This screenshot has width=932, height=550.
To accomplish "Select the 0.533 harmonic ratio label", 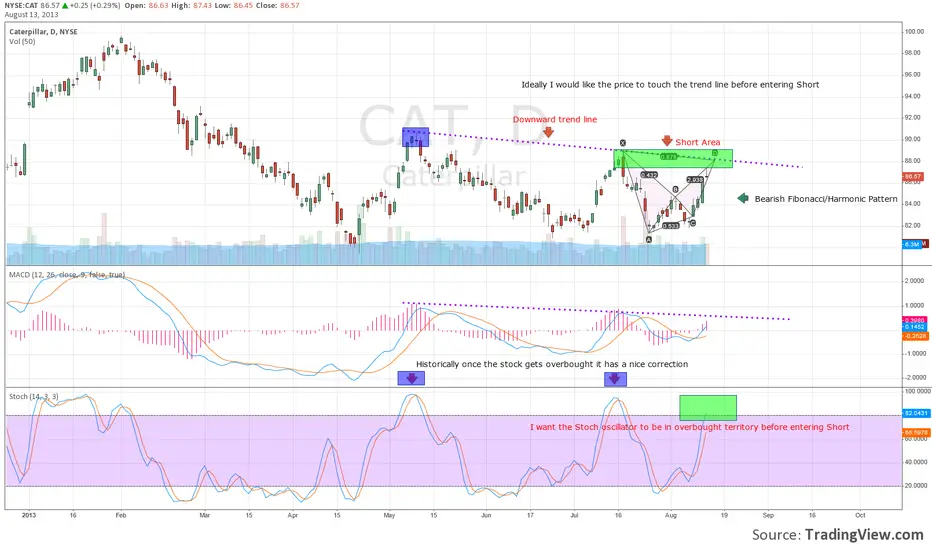I will (670, 226).
